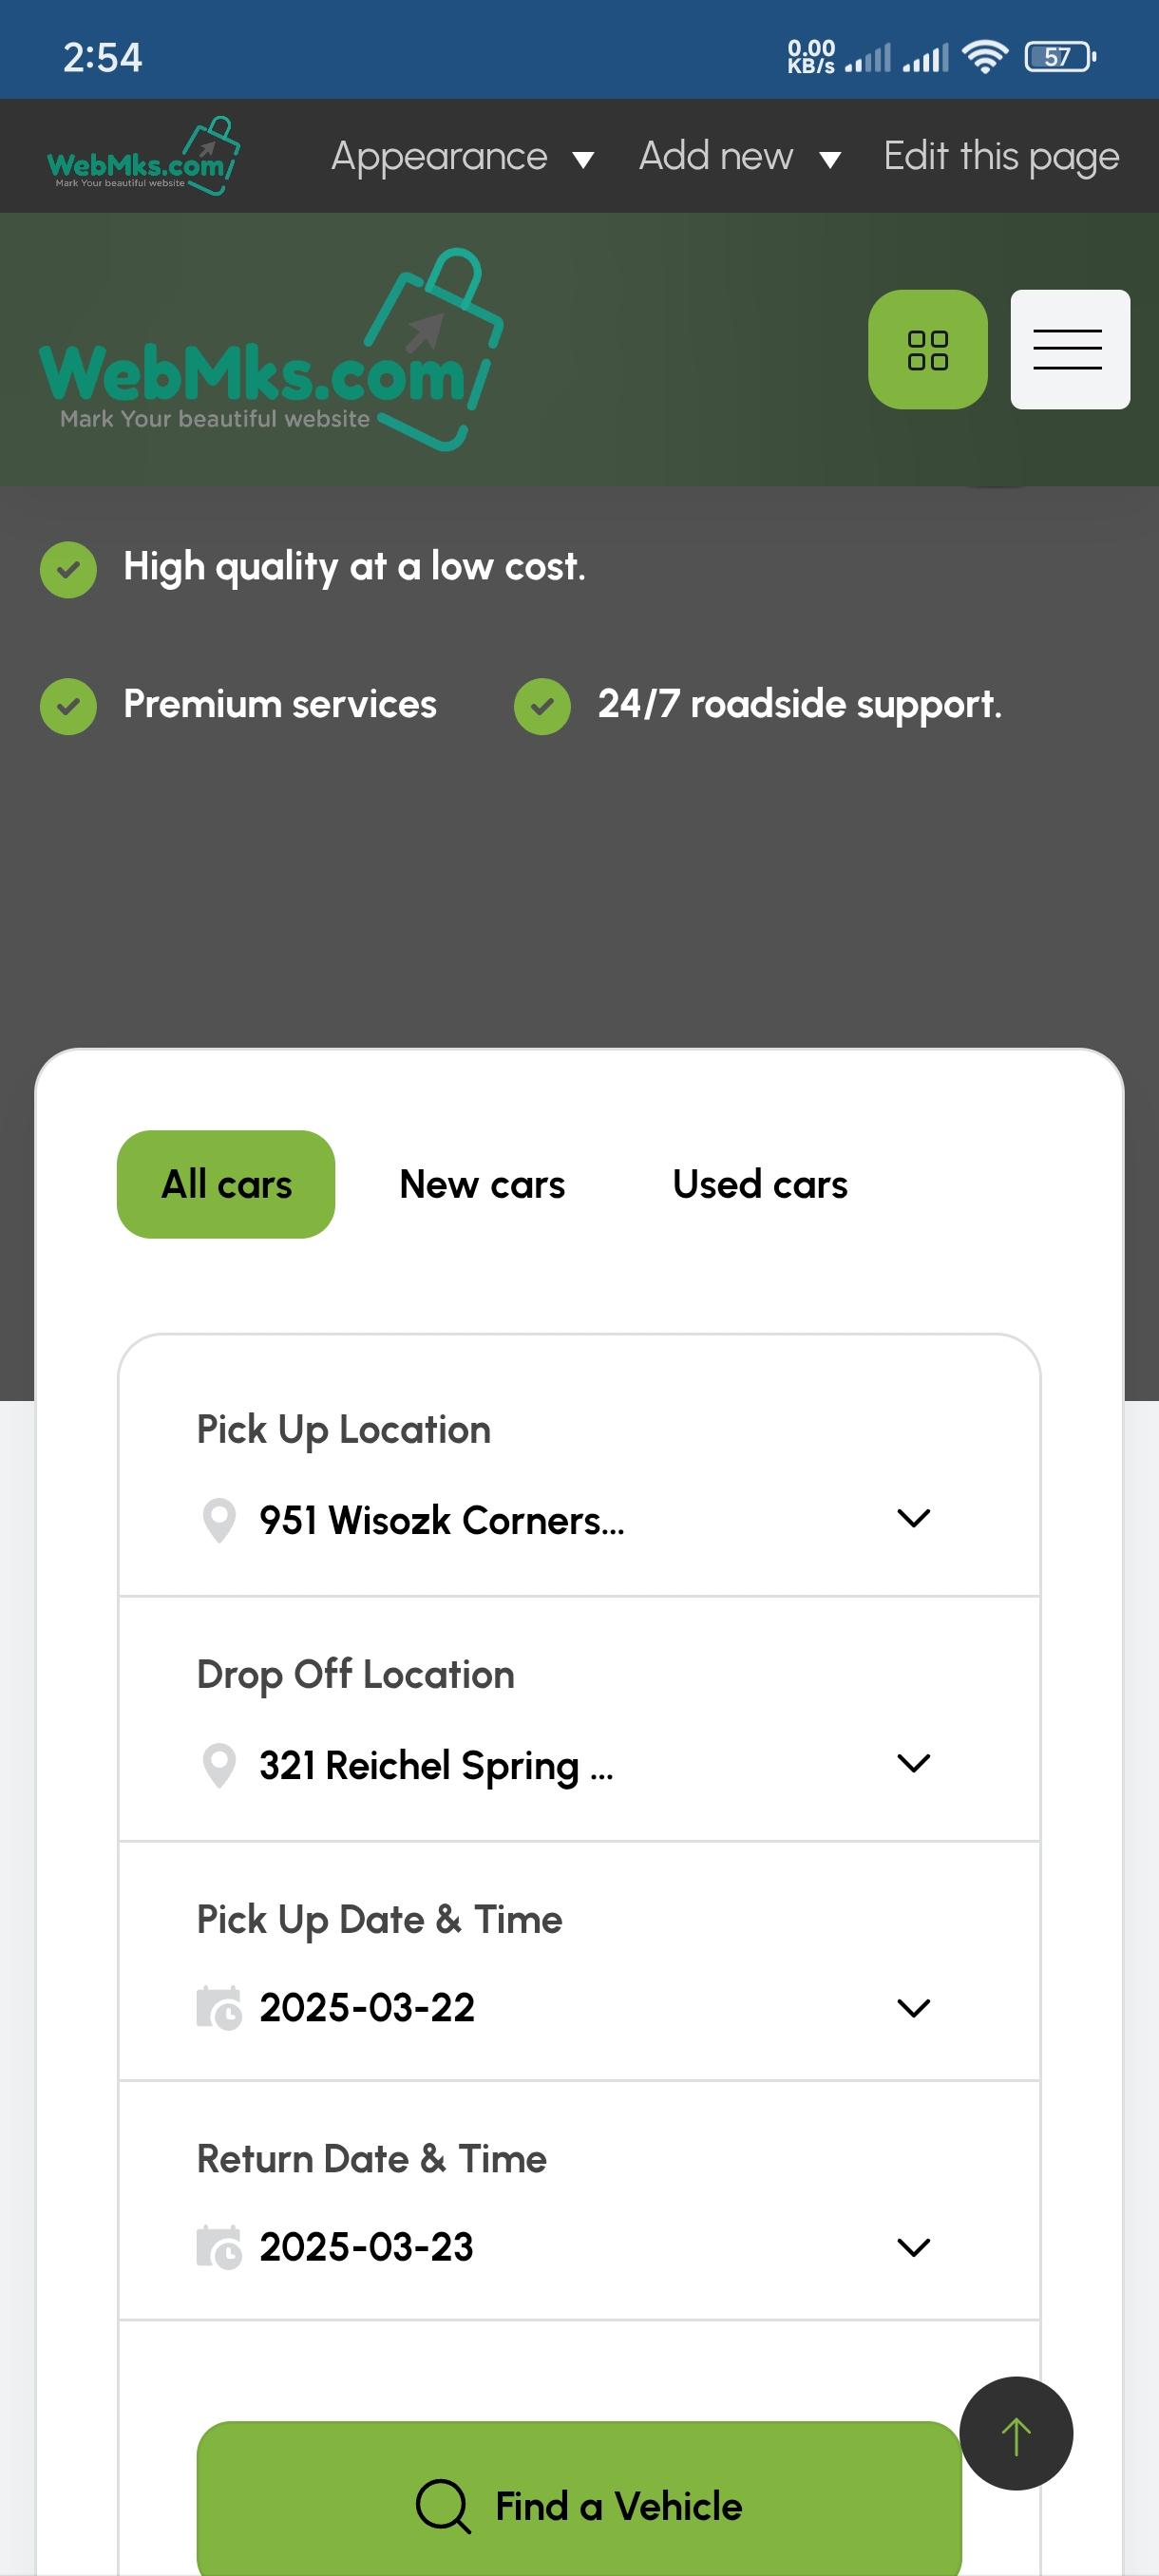The height and width of the screenshot is (2576, 1159).
Task: Tap calendar icon next to 2025-03-23
Action: (x=219, y=2247)
